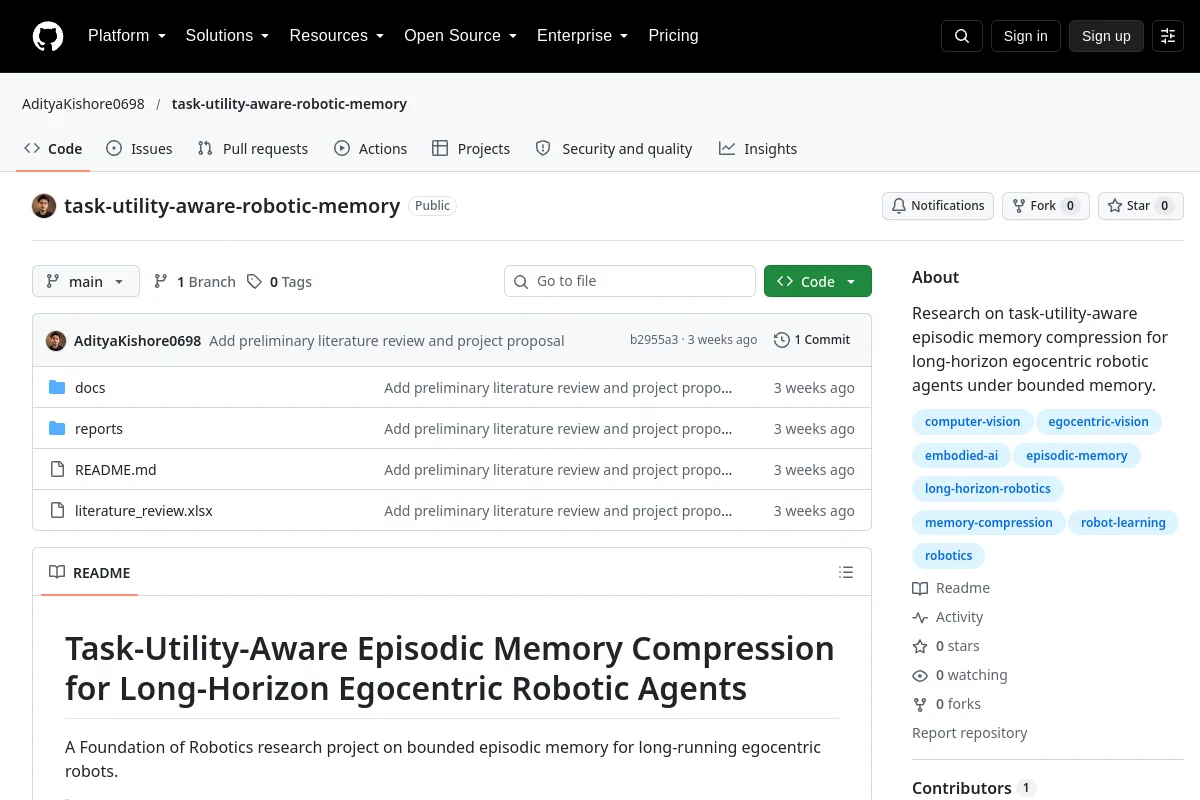This screenshot has height=800, width=1200.
Task: Click the robot-learning topic tag
Action: tap(1123, 523)
